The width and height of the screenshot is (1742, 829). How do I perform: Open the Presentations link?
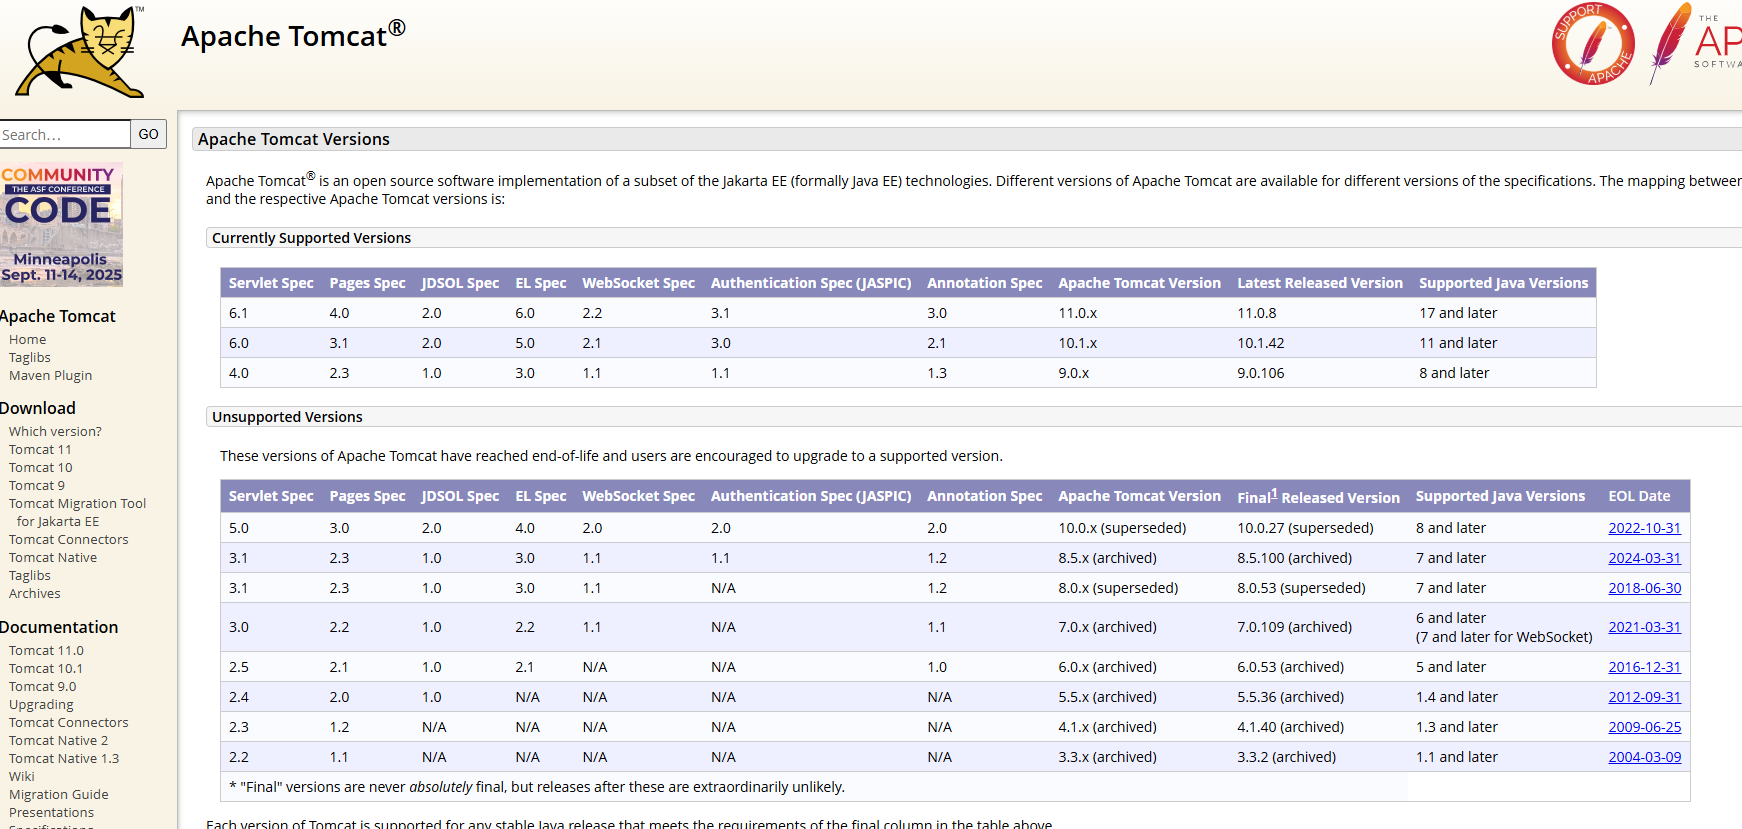coord(51,813)
